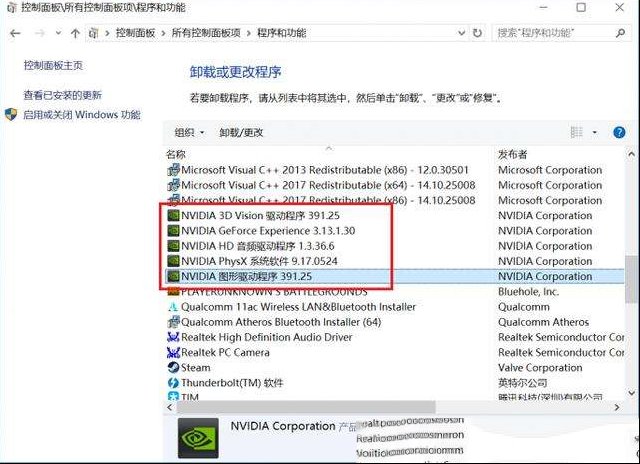Click horizontal scrollbar left arrow
Screen dimensions: 640x464
tap(170, 407)
